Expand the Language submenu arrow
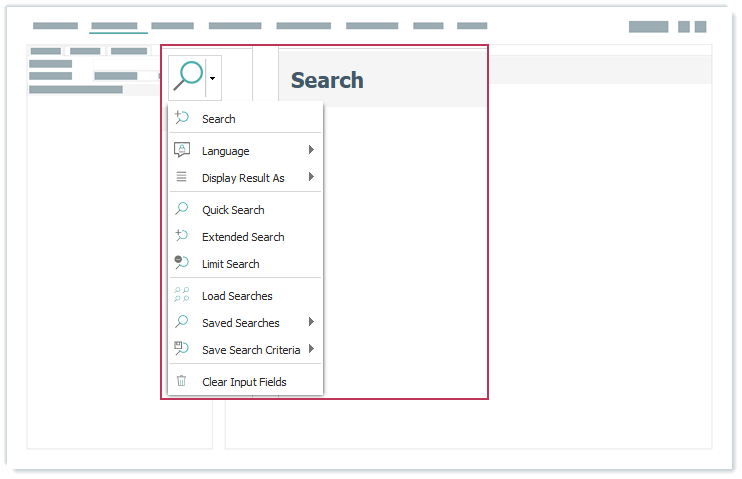742x479 pixels. [x=311, y=150]
